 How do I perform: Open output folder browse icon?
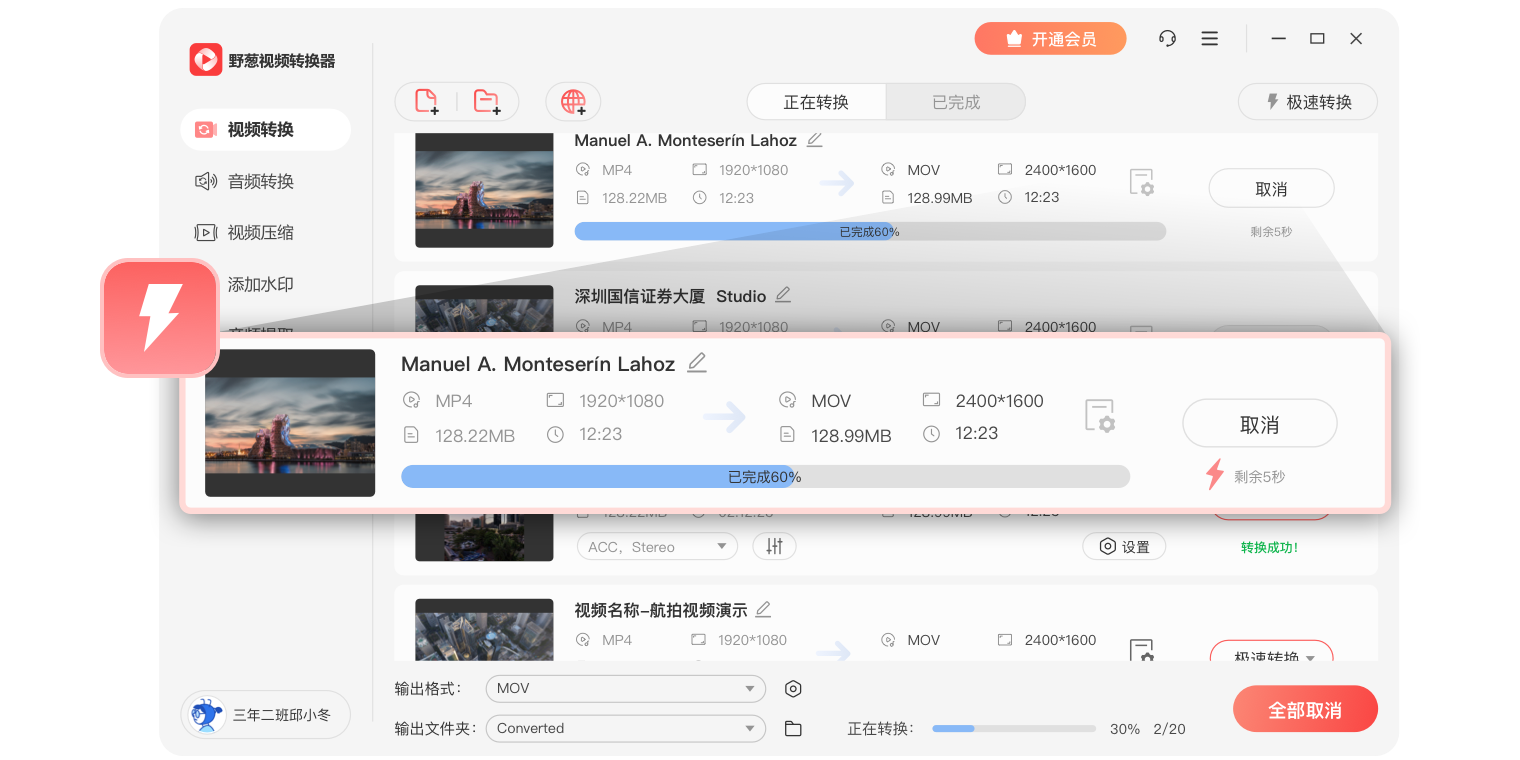[793, 729]
